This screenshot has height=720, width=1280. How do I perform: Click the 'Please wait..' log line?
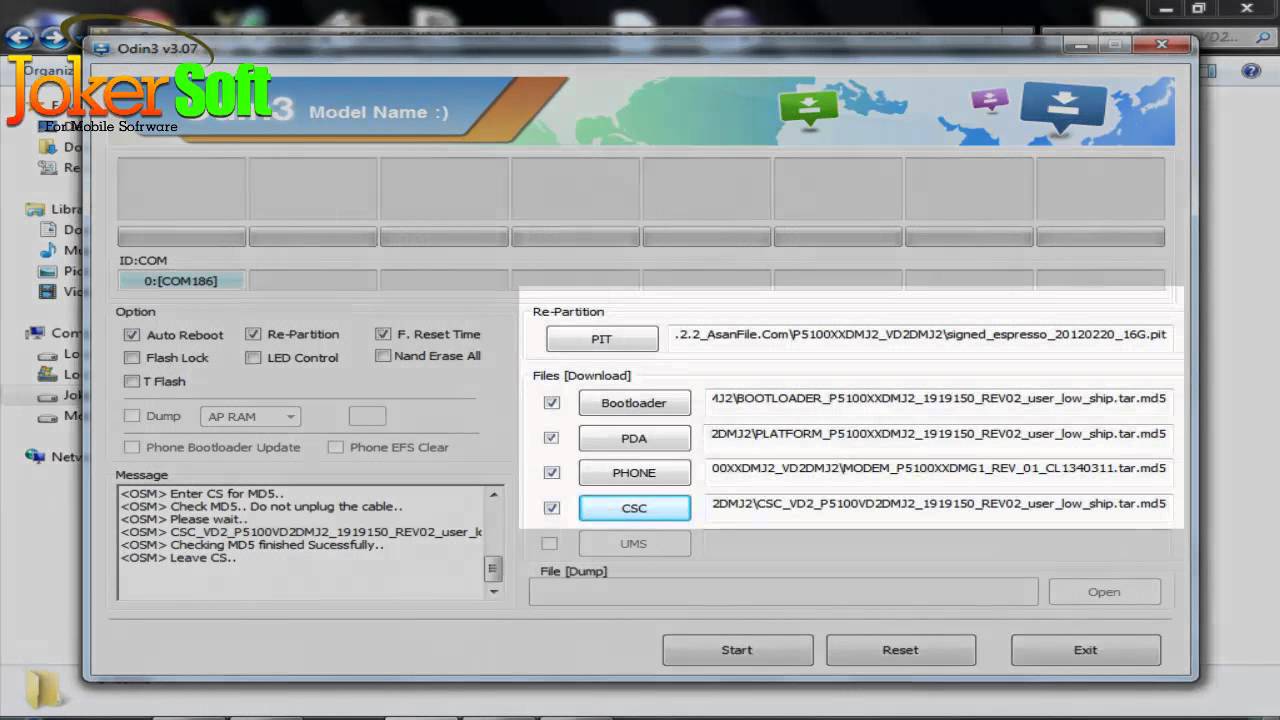184,519
